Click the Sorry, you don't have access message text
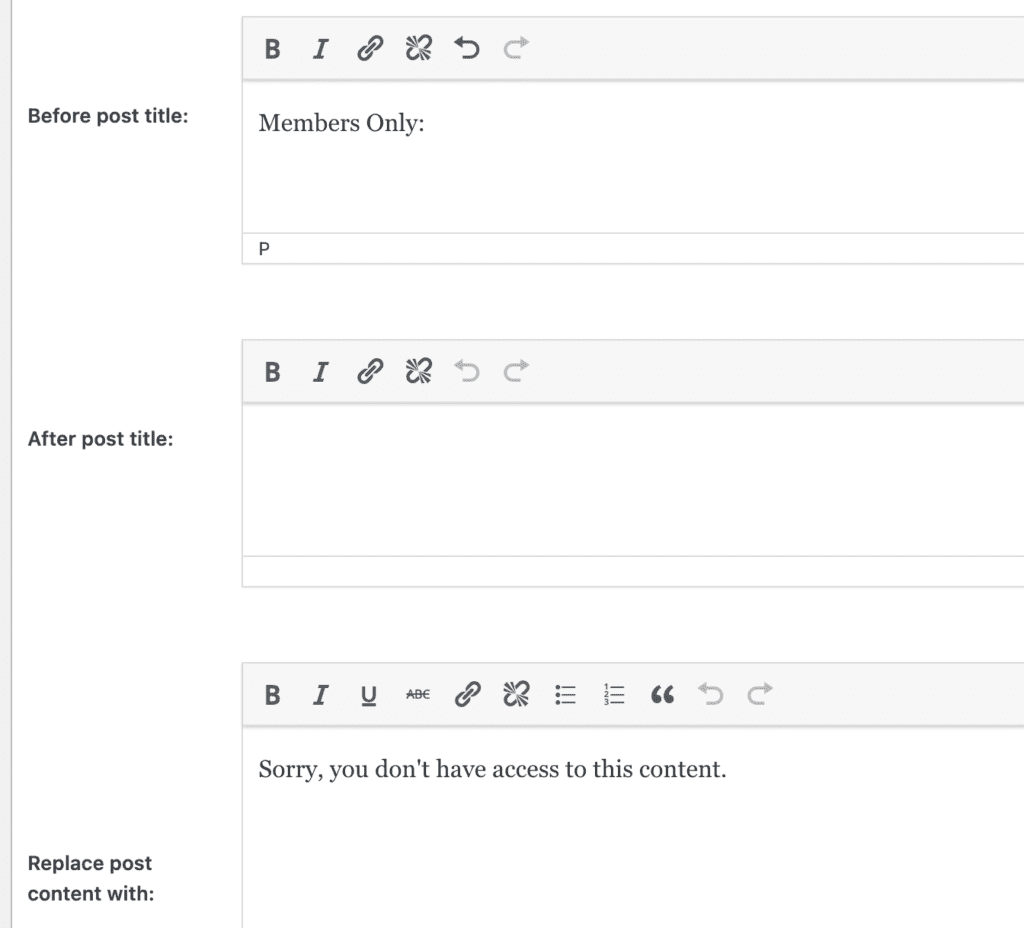 click(494, 769)
